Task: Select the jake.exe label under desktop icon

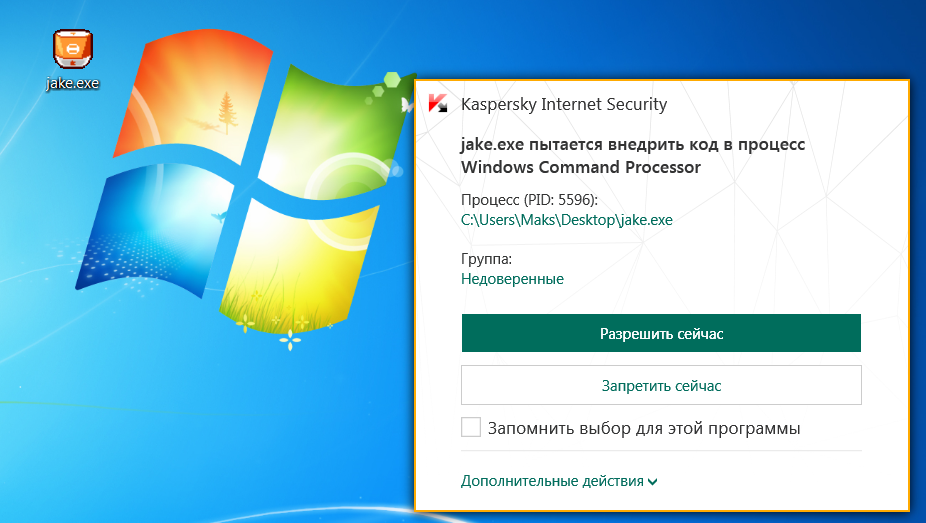Action: tap(73, 83)
